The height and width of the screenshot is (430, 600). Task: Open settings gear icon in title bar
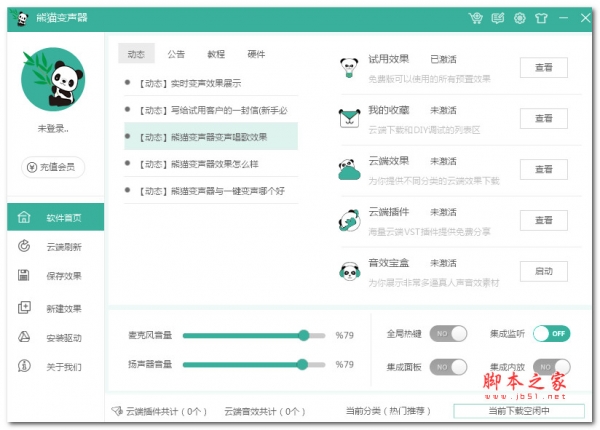519,18
